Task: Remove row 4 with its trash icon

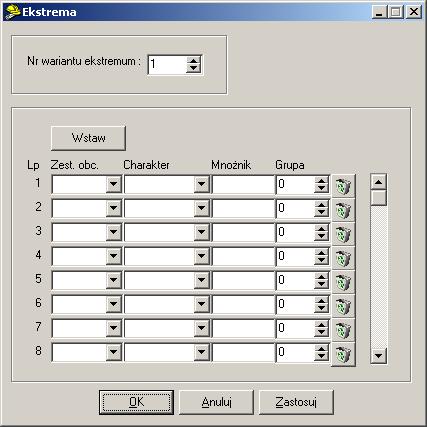Action: pyautogui.click(x=343, y=258)
